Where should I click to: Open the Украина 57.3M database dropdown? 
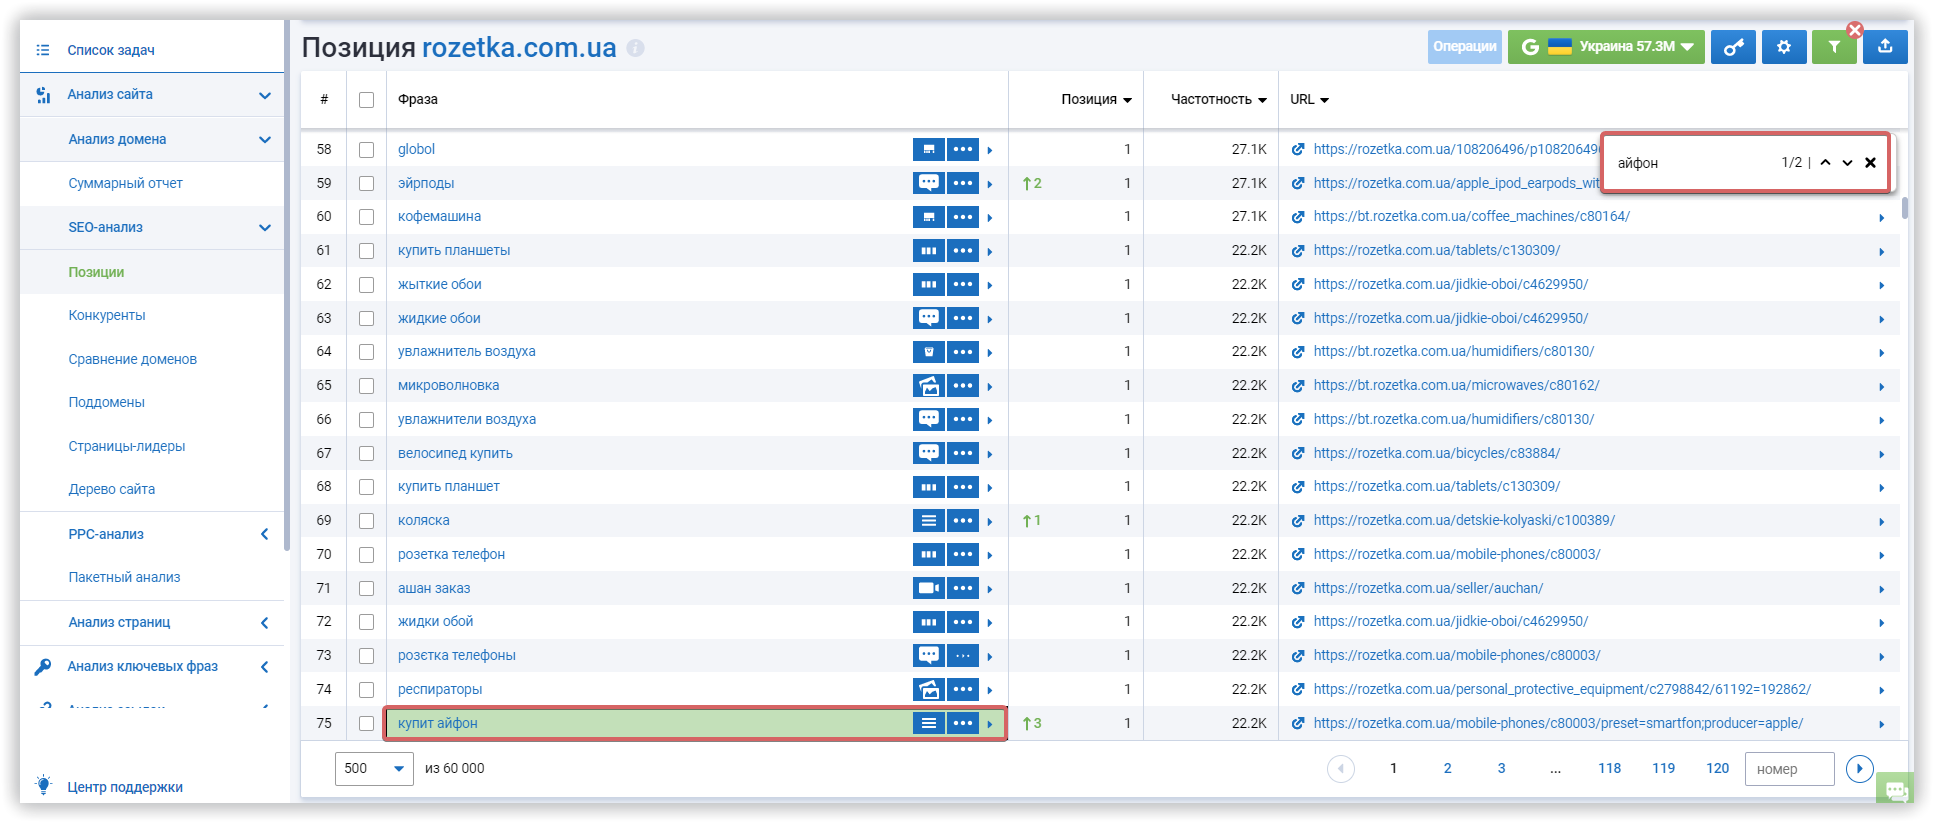(1606, 47)
